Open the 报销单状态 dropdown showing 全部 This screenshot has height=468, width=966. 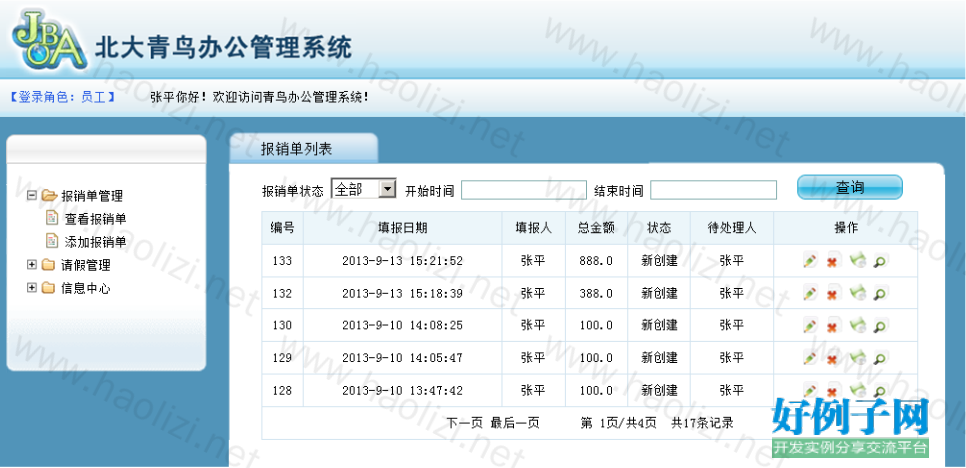tap(364, 189)
